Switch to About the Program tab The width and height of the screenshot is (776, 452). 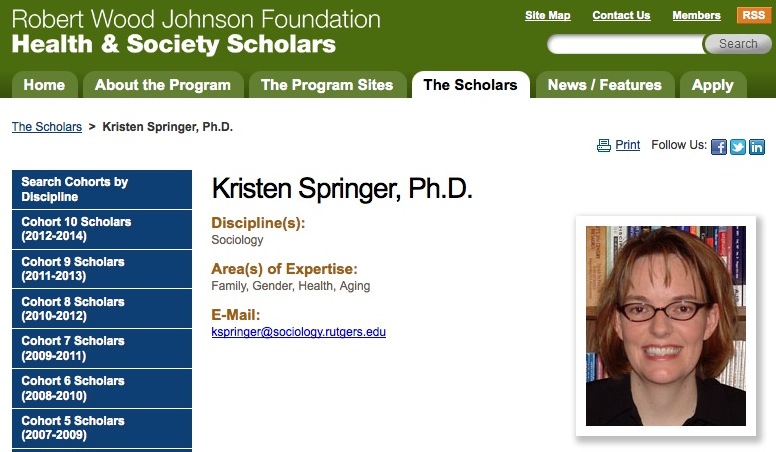tap(163, 85)
